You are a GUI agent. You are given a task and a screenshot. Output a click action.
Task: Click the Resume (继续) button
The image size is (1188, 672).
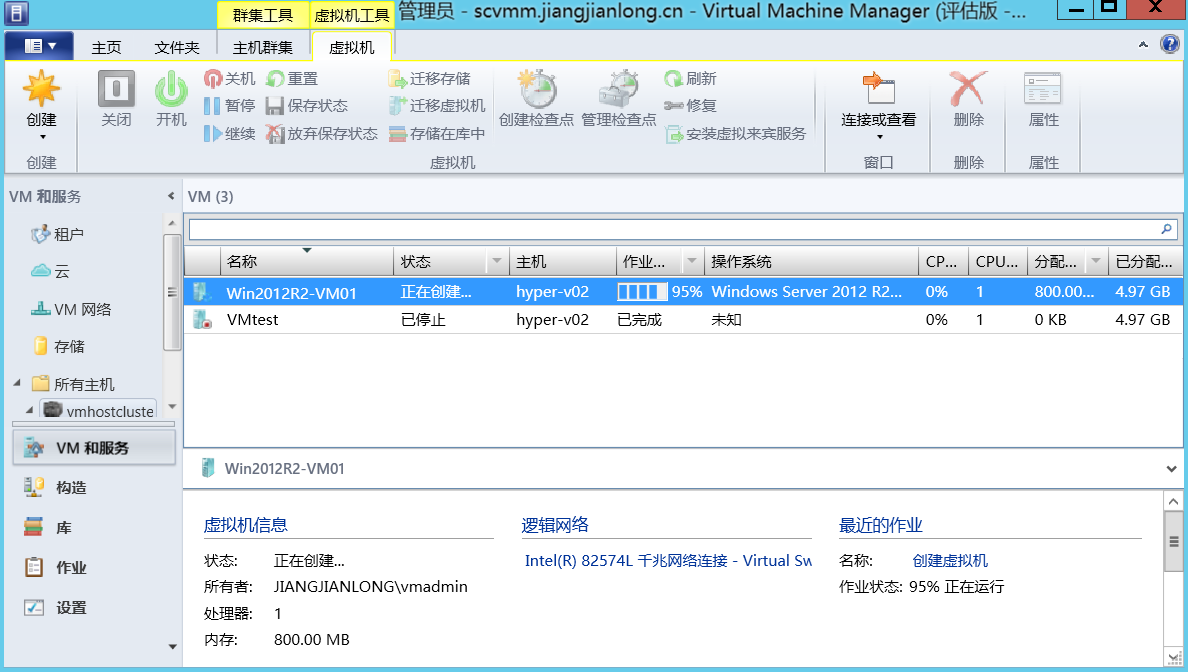(230, 134)
